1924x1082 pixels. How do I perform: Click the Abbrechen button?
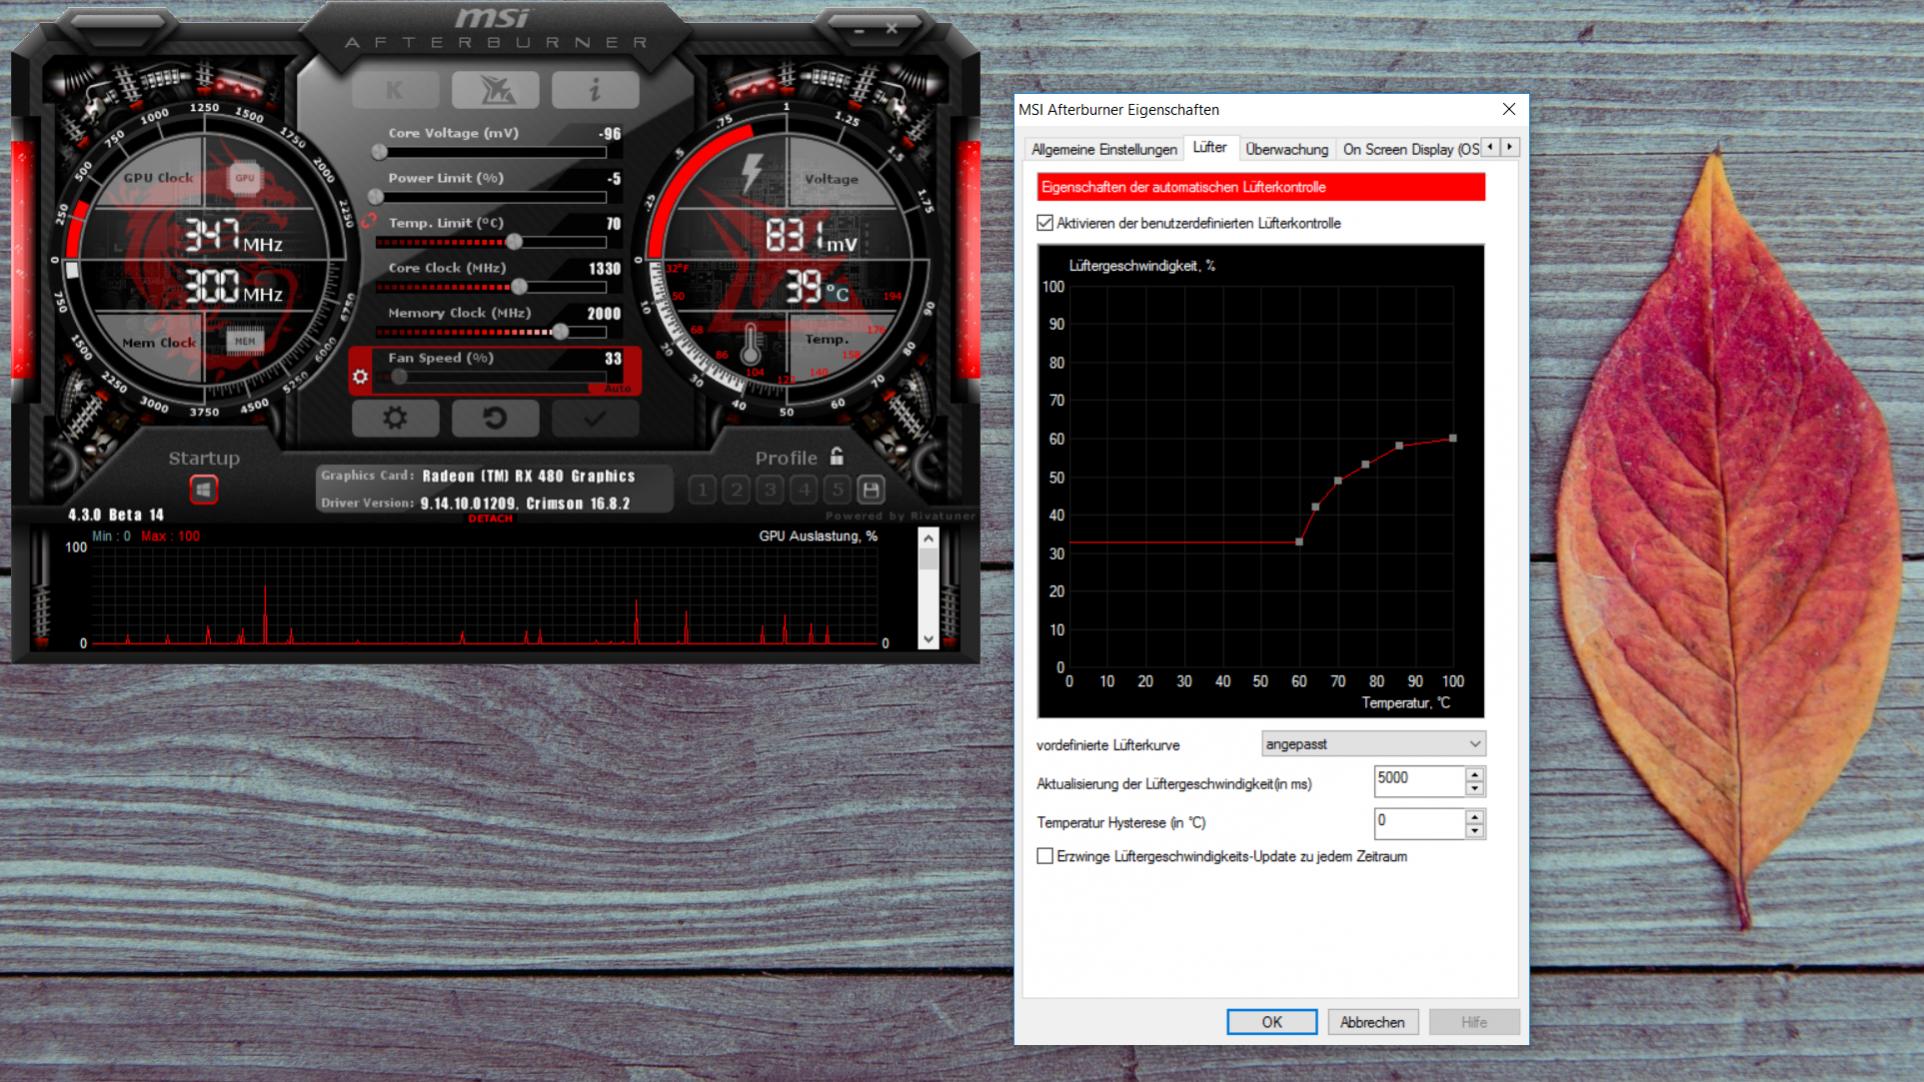(x=1372, y=1022)
